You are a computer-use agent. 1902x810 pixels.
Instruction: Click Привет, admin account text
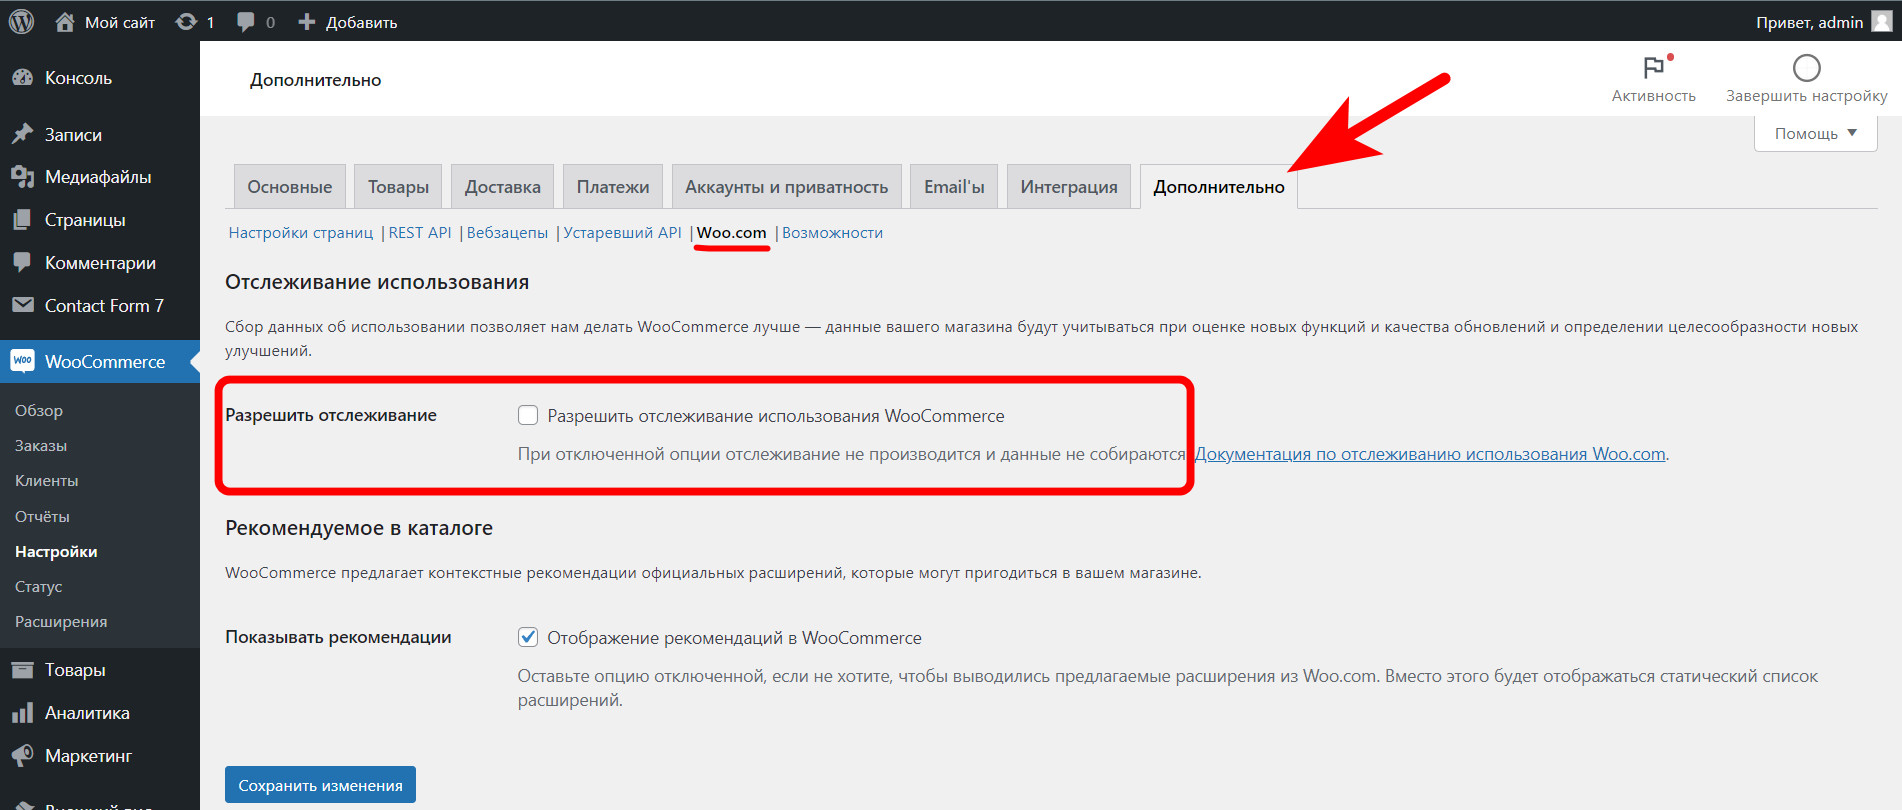pos(1809,22)
